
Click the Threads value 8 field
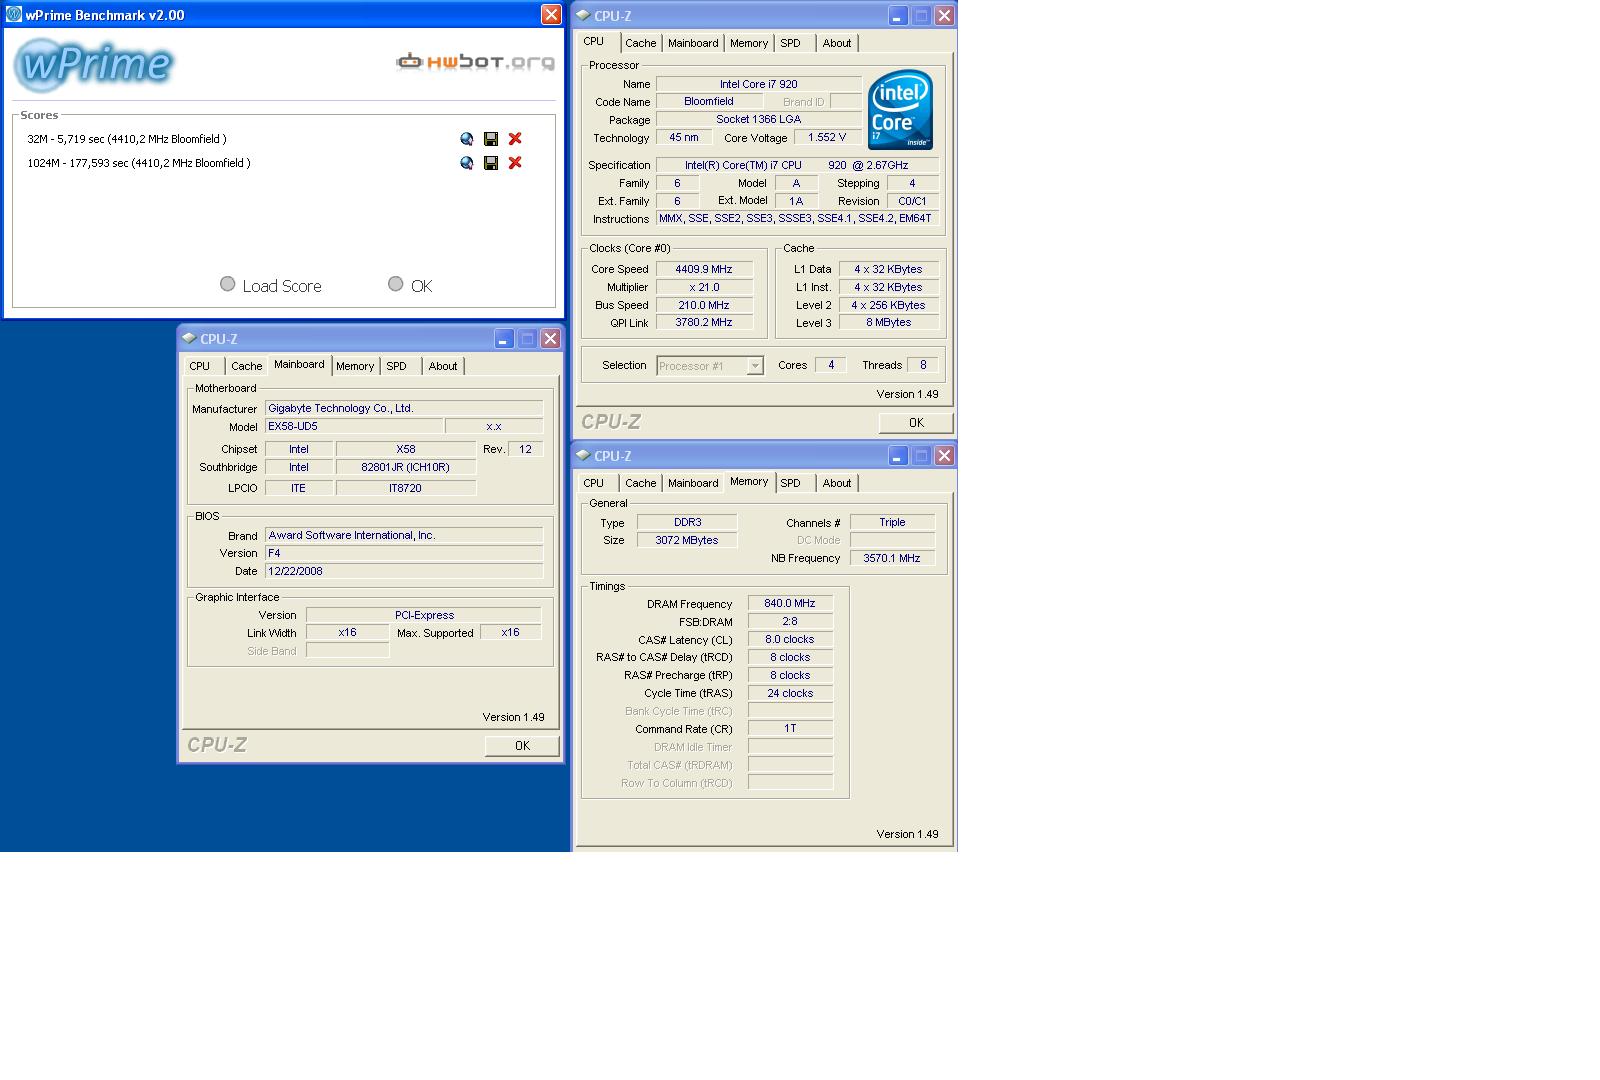(x=923, y=366)
